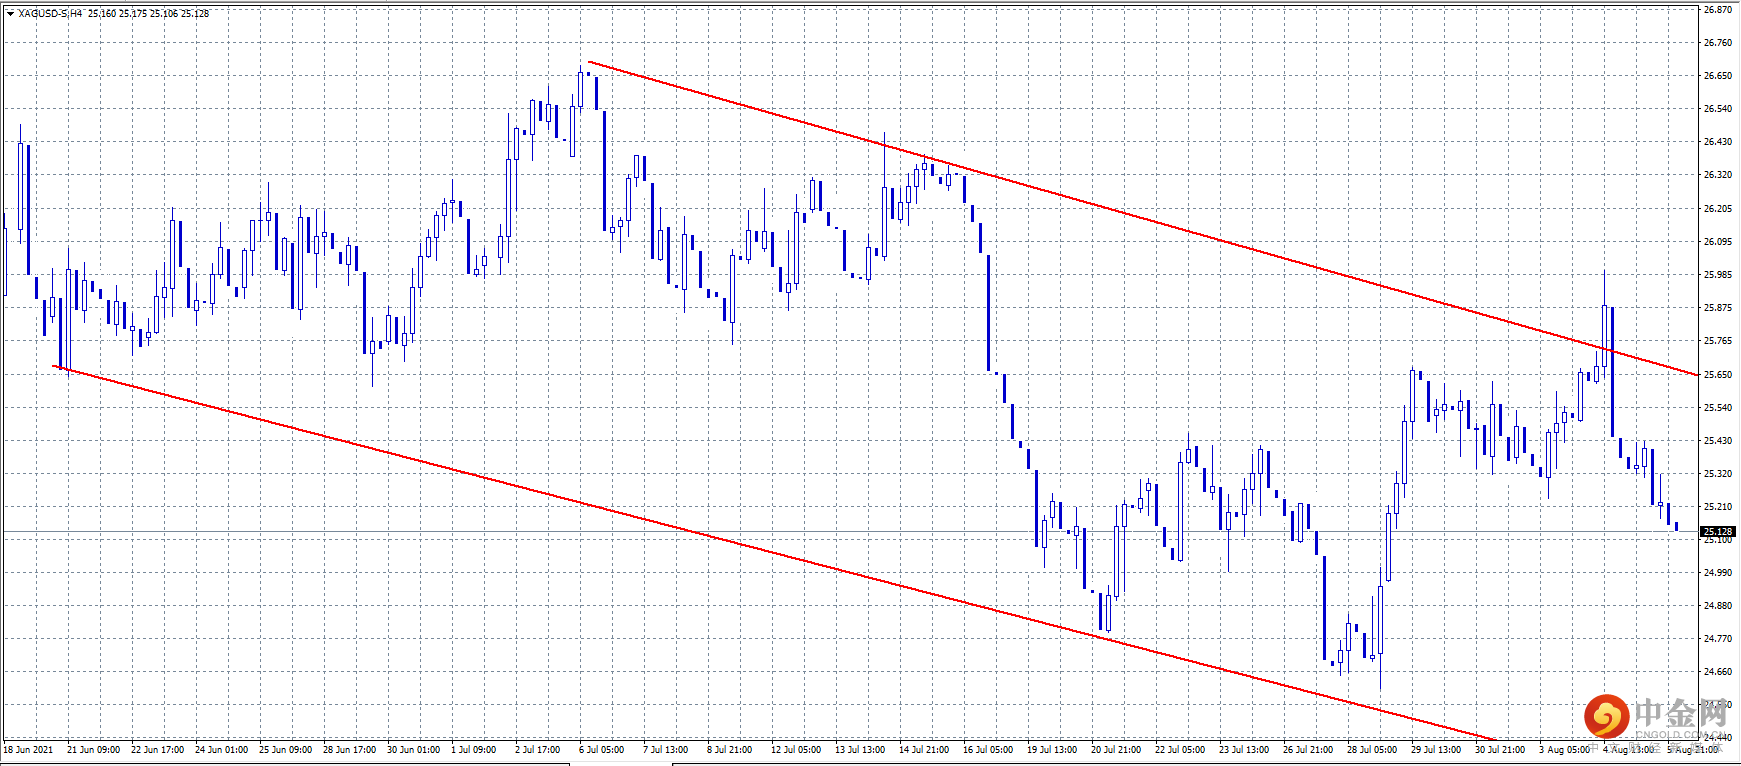Click the 14 Jul 21:00 time label
The width and height of the screenshot is (1741, 766).
pos(924,750)
